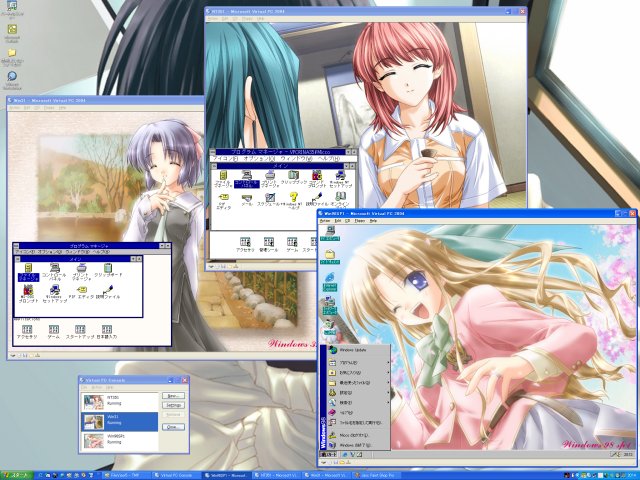The height and width of the screenshot is (480, 640).
Task: Open Command Prompt icon in NT351 window
Action: point(317,180)
